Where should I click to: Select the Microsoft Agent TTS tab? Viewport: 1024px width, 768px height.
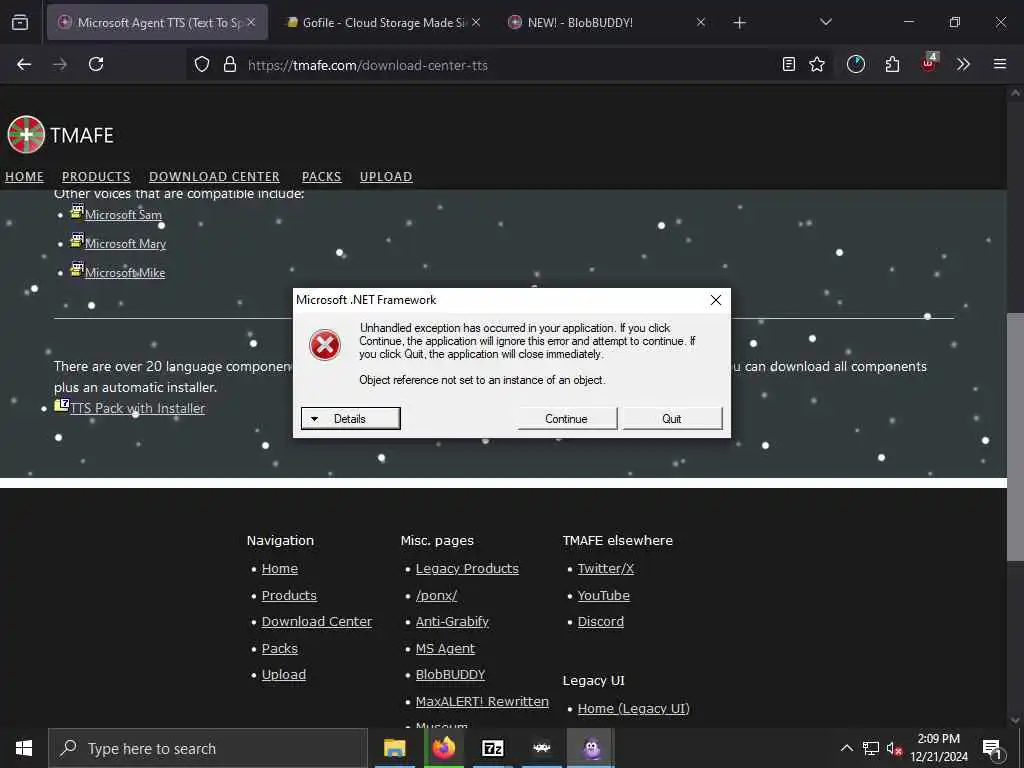tap(157, 22)
